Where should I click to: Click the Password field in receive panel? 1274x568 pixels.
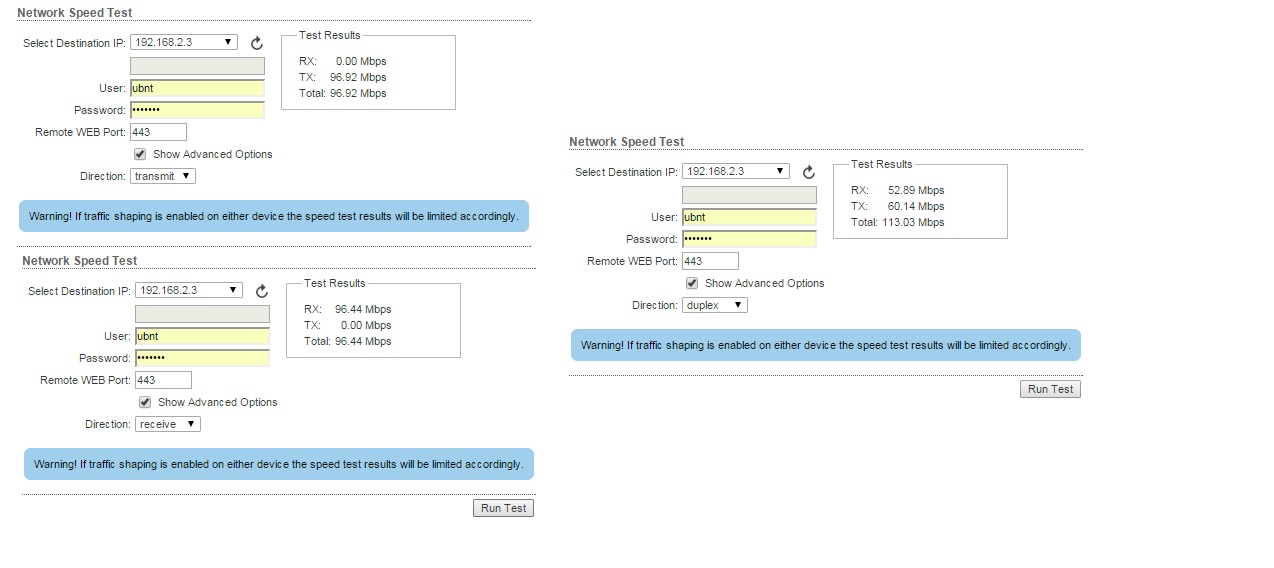pyautogui.click(x=202, y=358)
